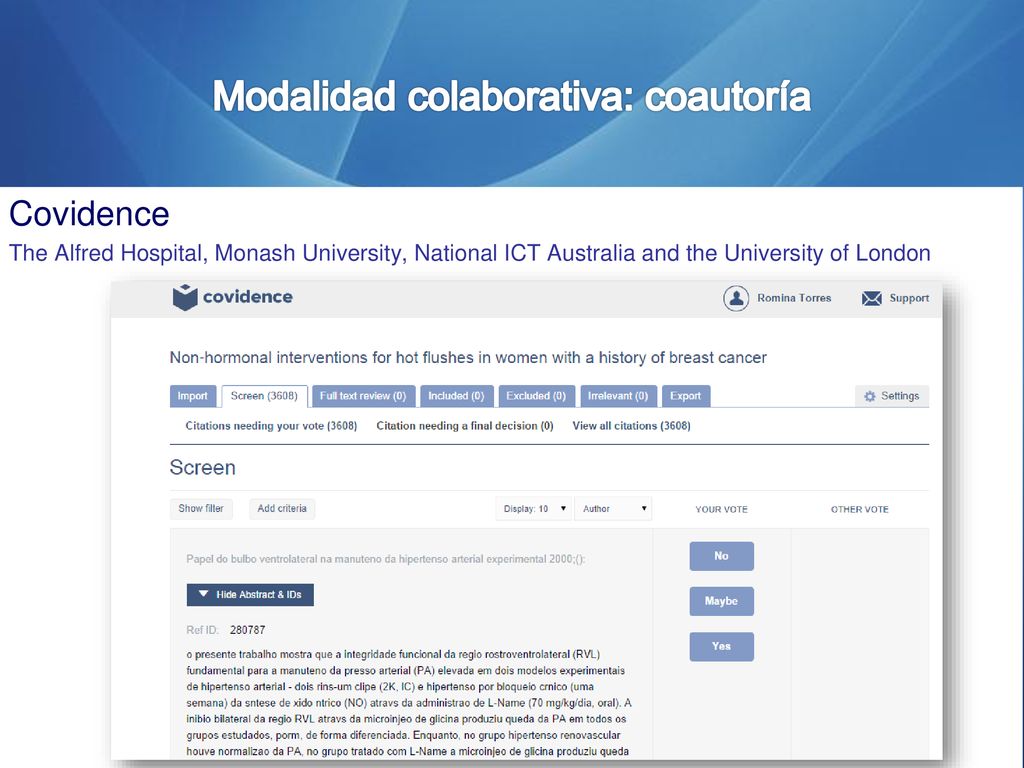The width and height of the screenshot is (1024, 768).
Task: Open the Support envelope icon
Action: click(871, 298)
